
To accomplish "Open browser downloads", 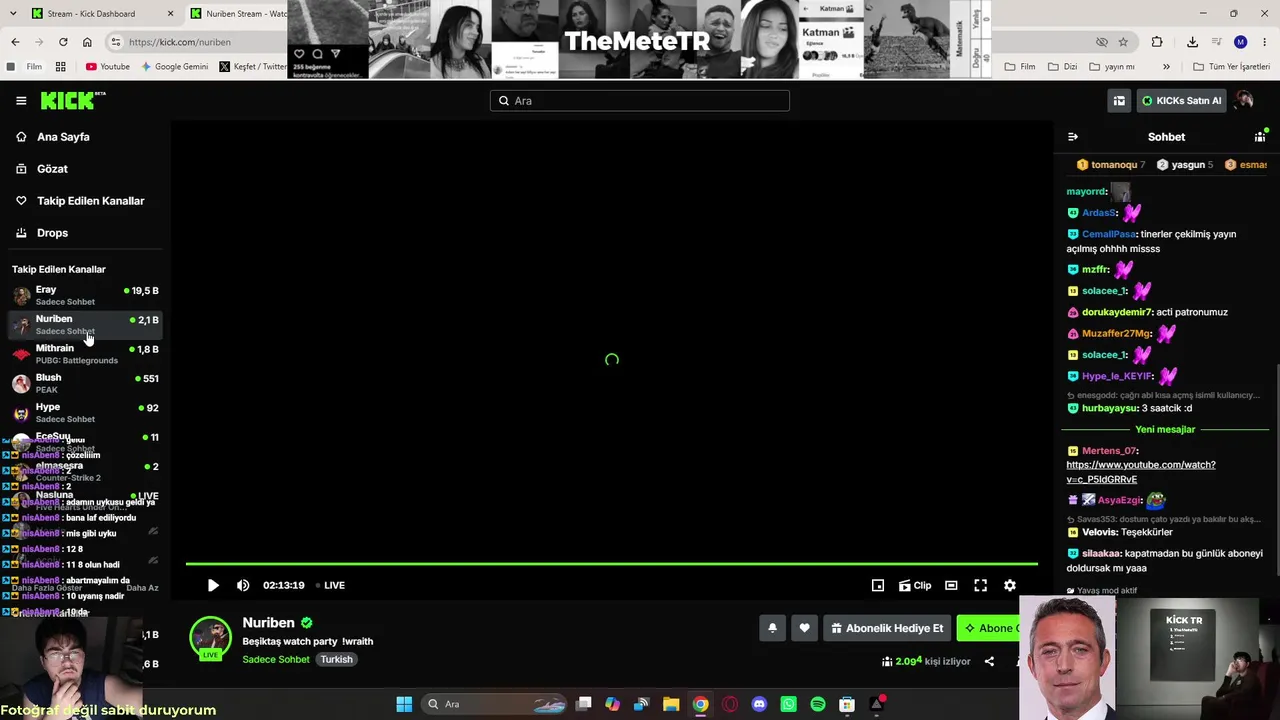I will tap(1192, 42).
